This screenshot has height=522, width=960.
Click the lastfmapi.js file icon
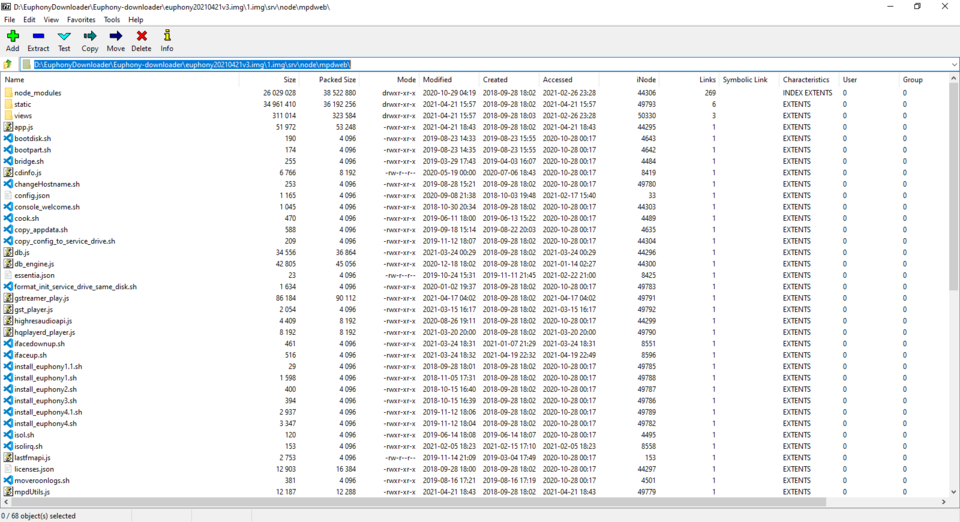tap(8, 458)
